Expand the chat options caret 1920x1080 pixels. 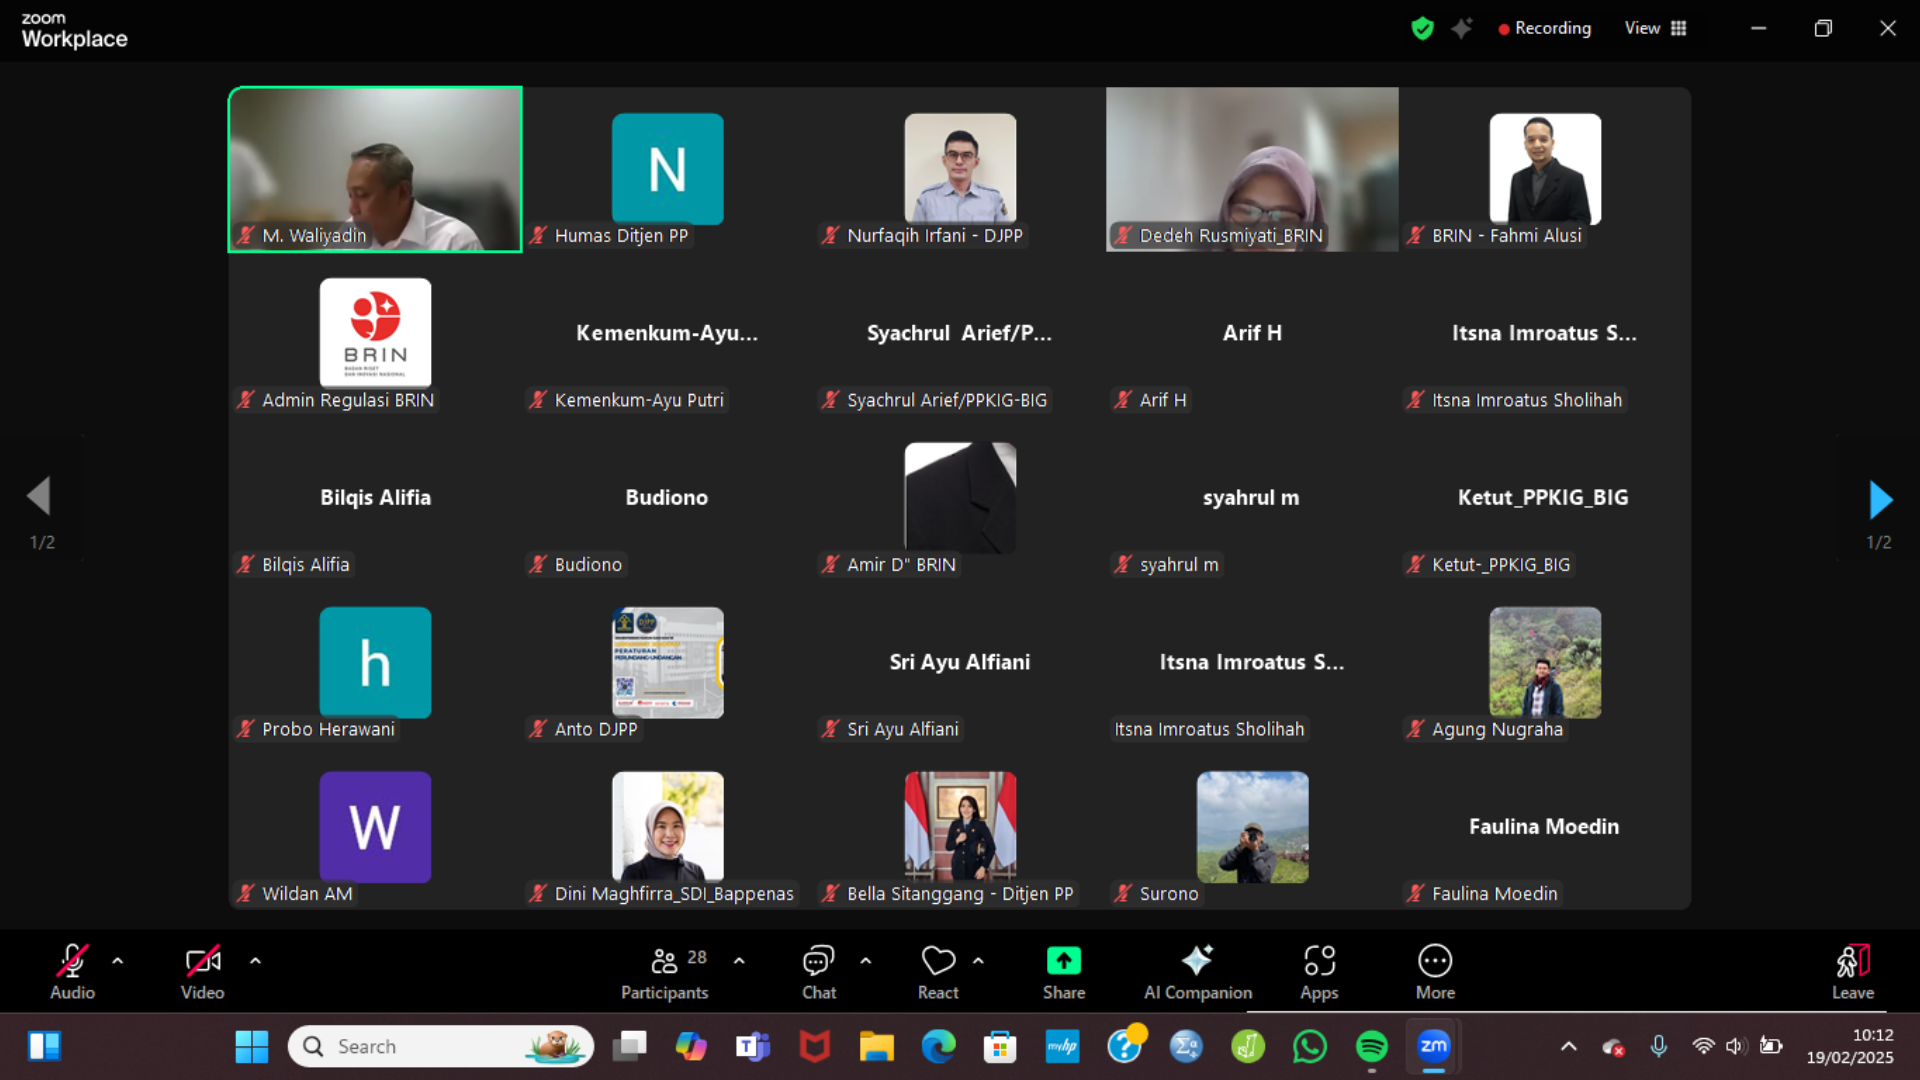(x=866, y=961)
